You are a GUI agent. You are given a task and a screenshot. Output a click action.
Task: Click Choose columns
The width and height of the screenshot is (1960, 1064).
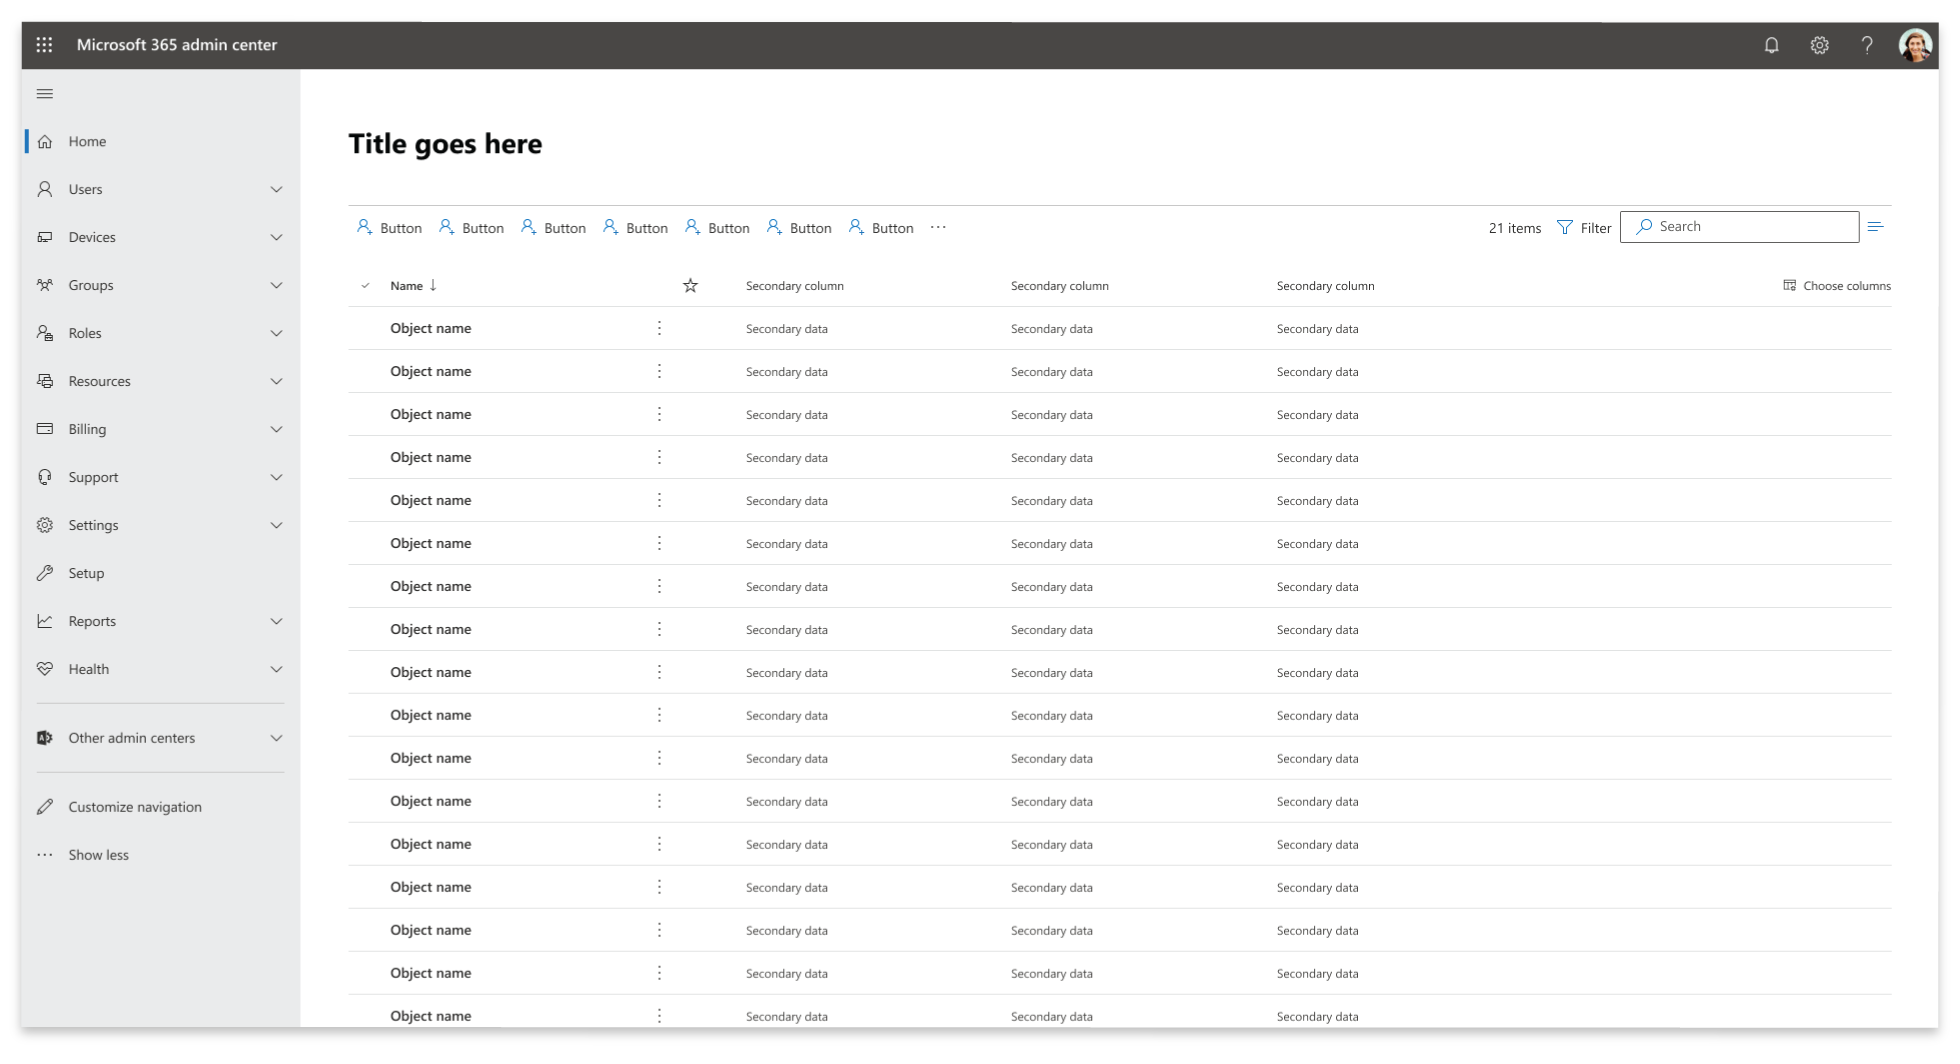pos(1837,286)
